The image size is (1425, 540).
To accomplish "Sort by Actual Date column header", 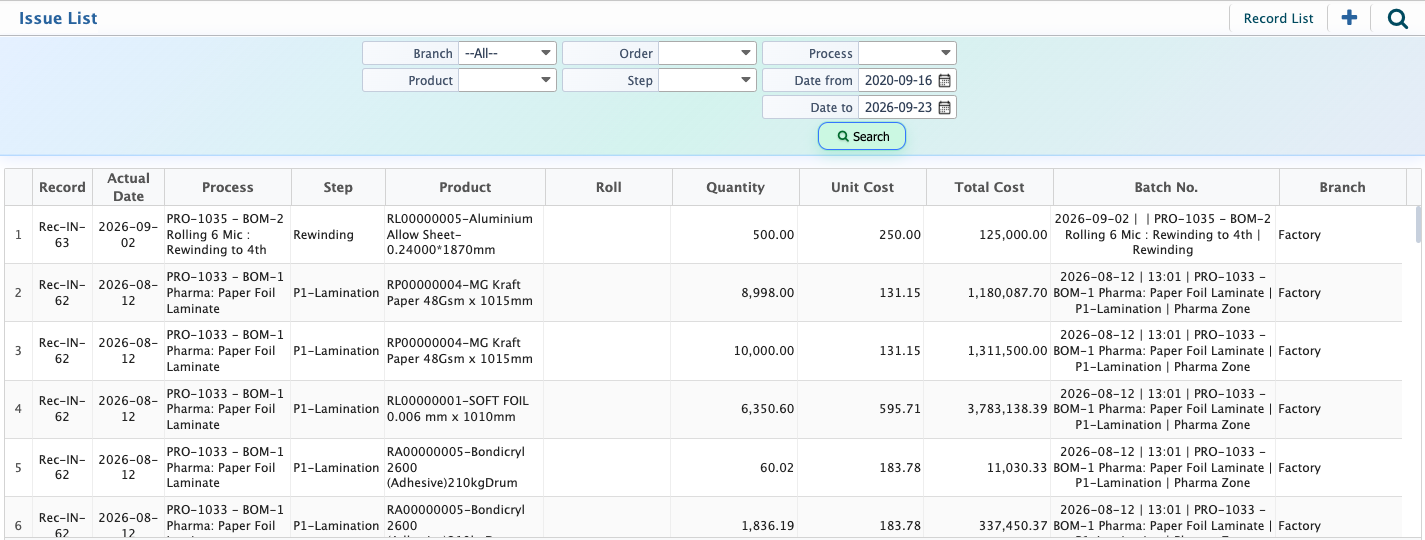I will (128, 187).
